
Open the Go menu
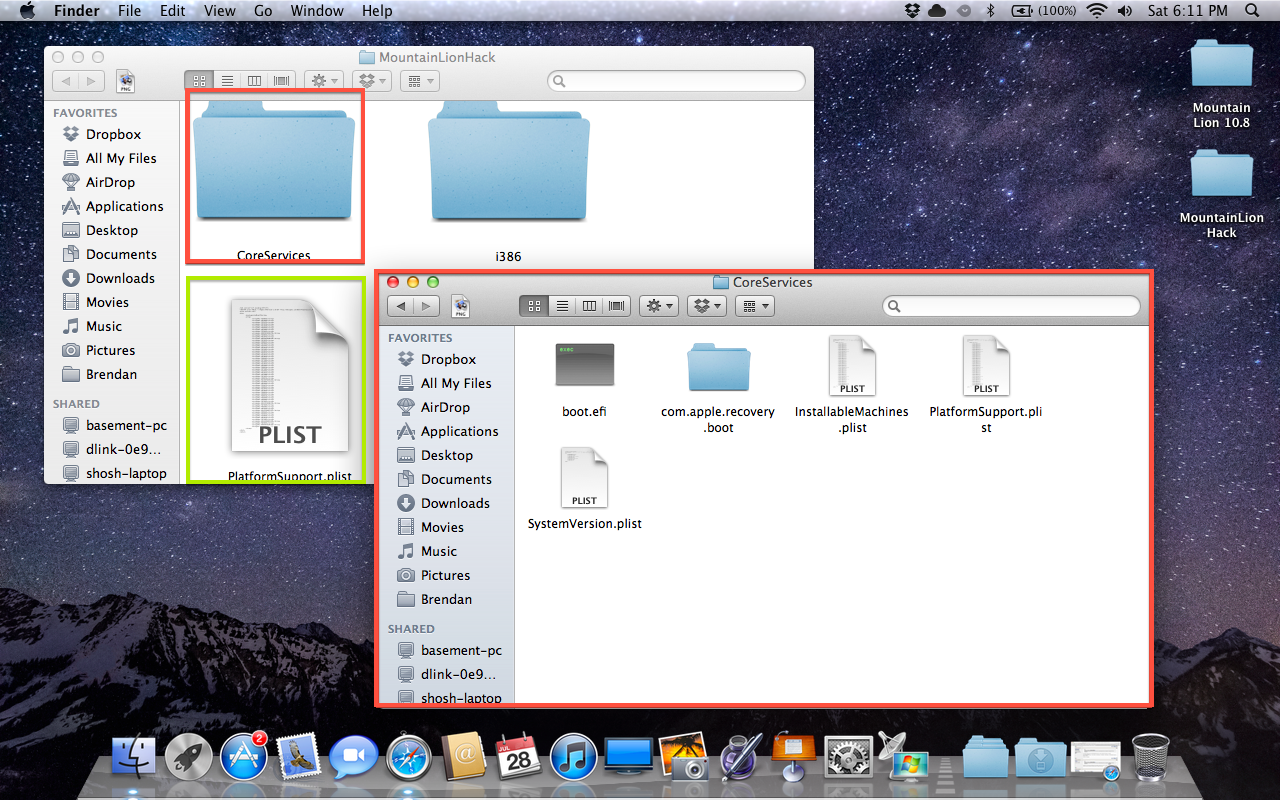[x=263, y=11]
